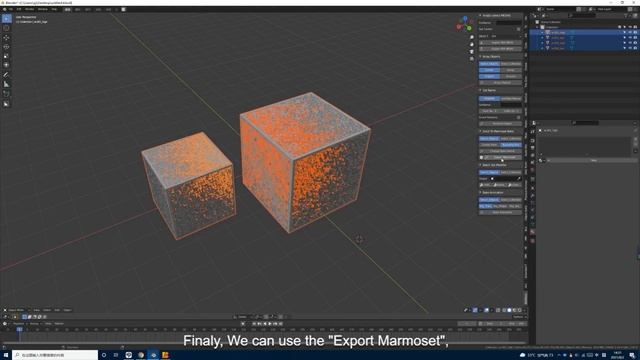Switch to solid viewport shading
Screen dimensions: 640x360
pos(509,310)
